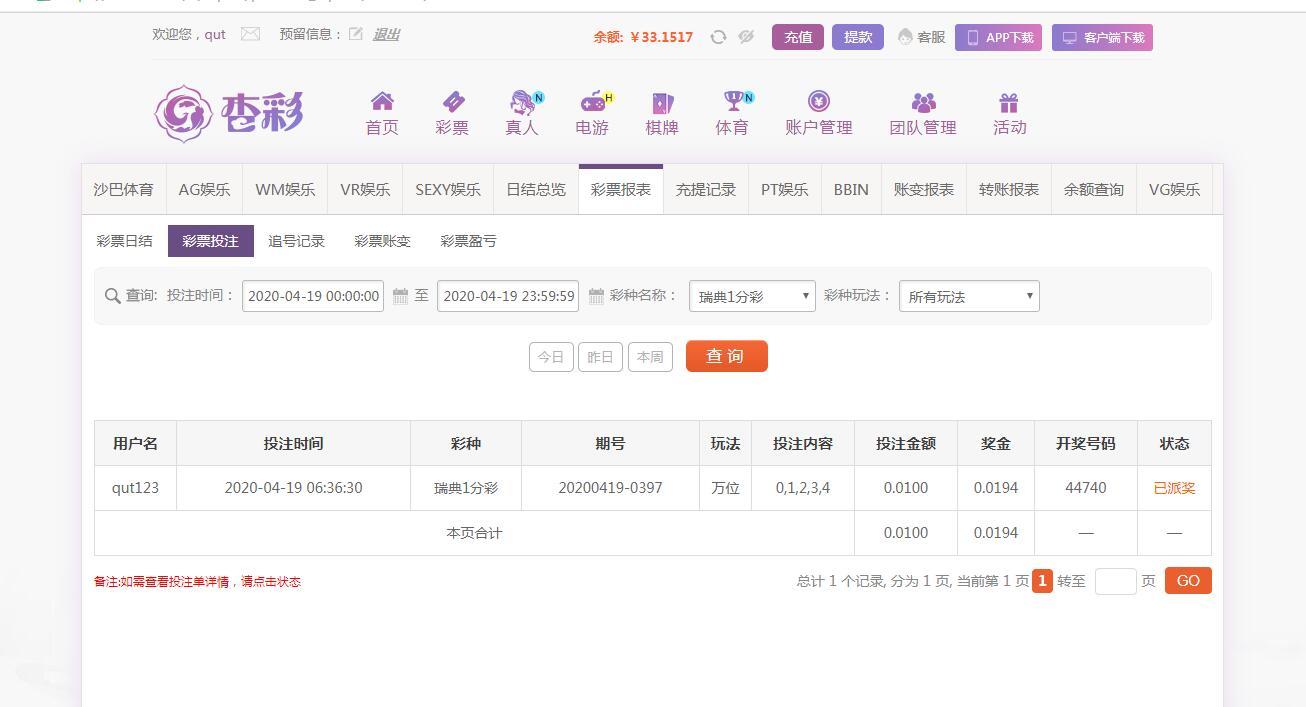Open the 活动 gift icon
This screenshot has height=707, width=1306.
(x=1008, y=102)
